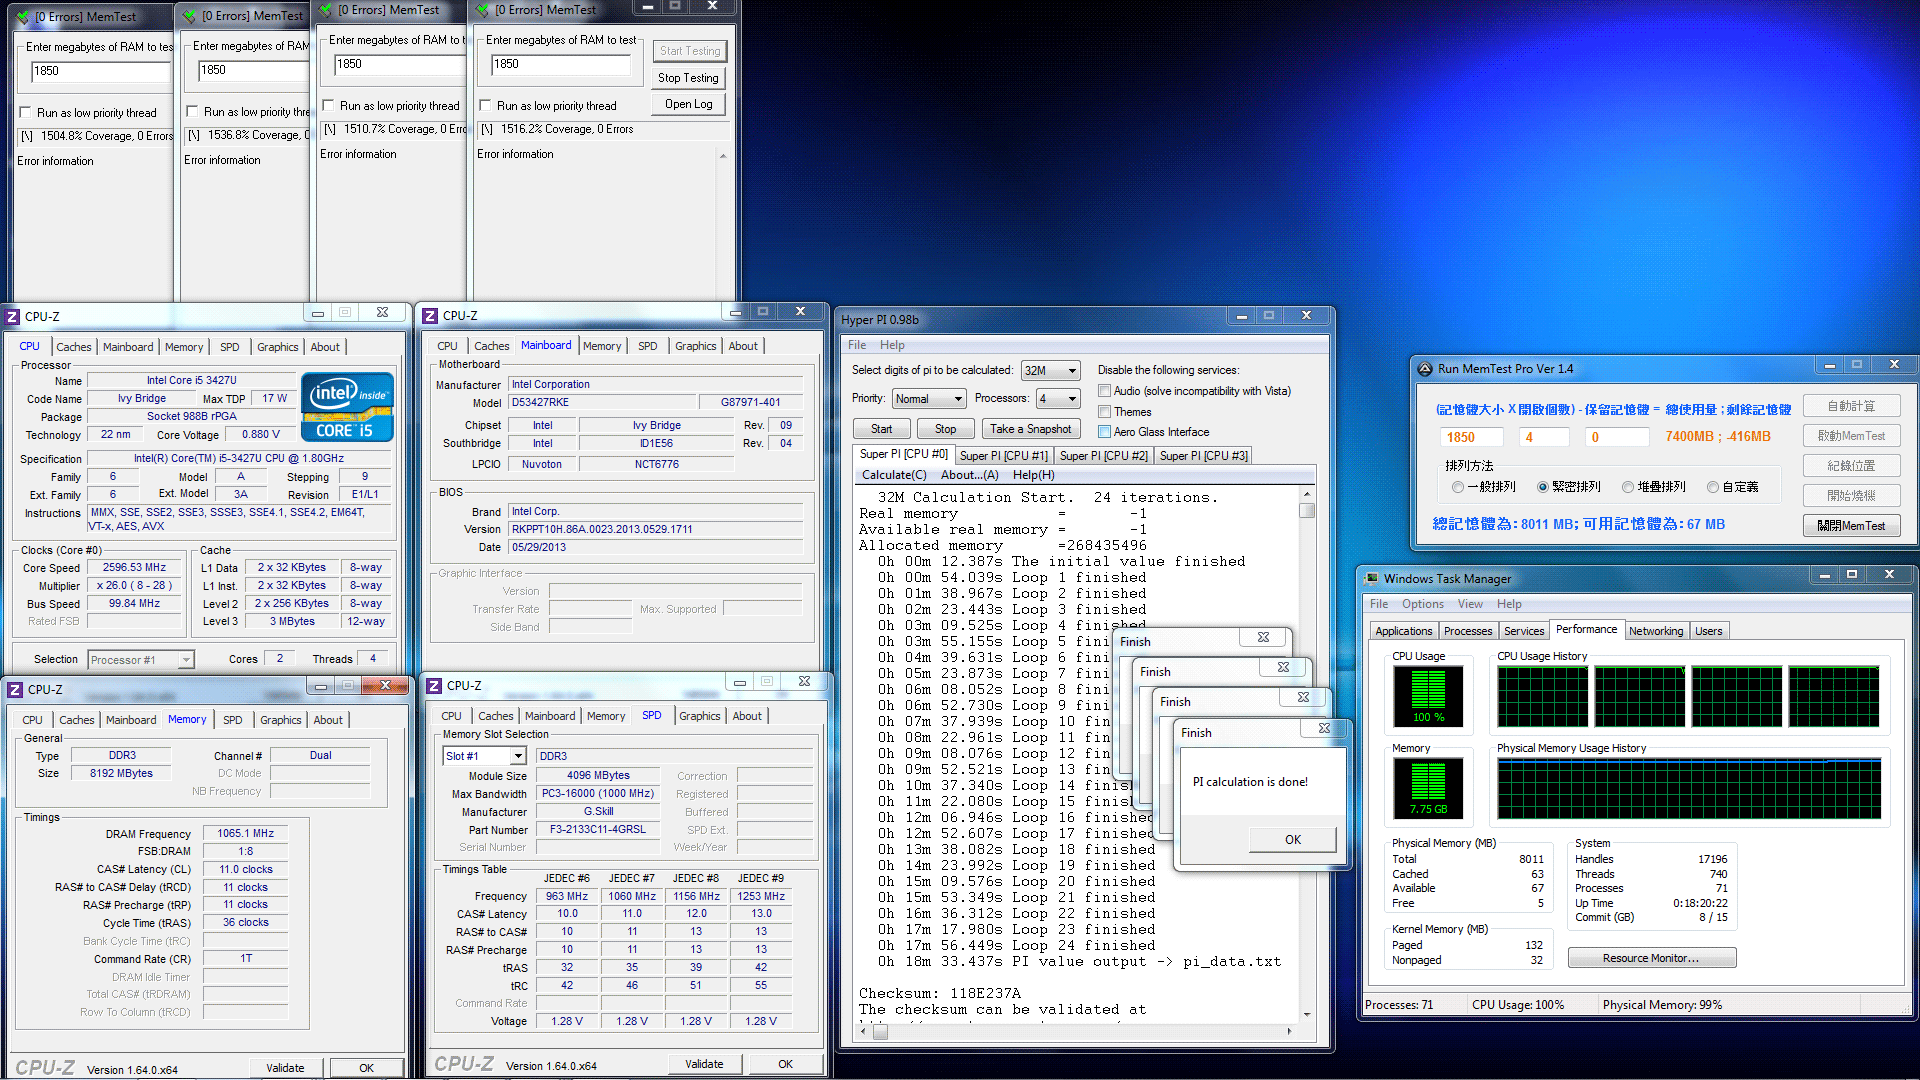Viewport: 1920px width, 1080px height.
Task: Click the 1850 megabytes field in Run MemTest Pro
Action: coord(1471,437)
